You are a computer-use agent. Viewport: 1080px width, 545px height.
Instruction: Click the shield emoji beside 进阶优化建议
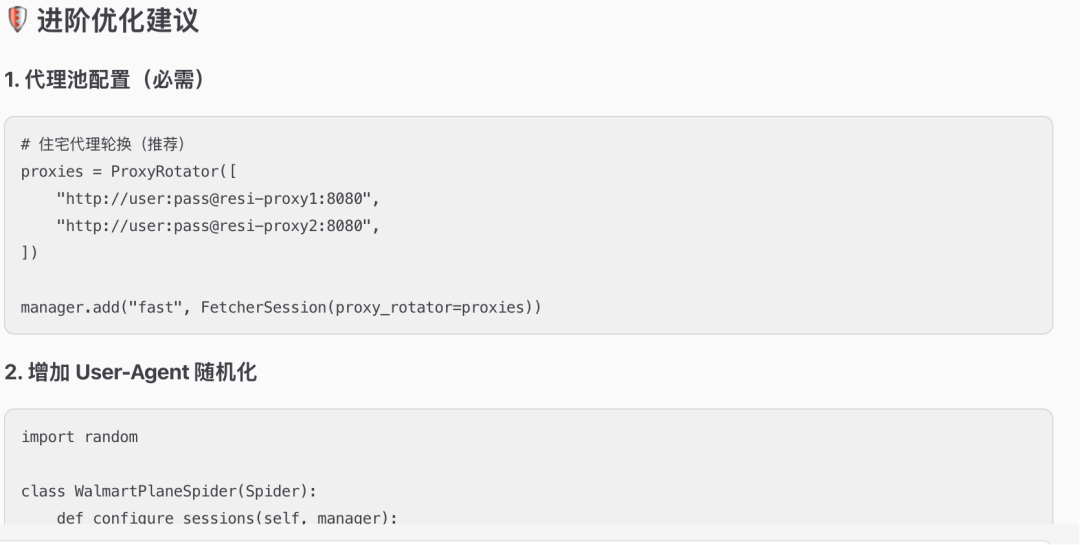click(17, 19)
